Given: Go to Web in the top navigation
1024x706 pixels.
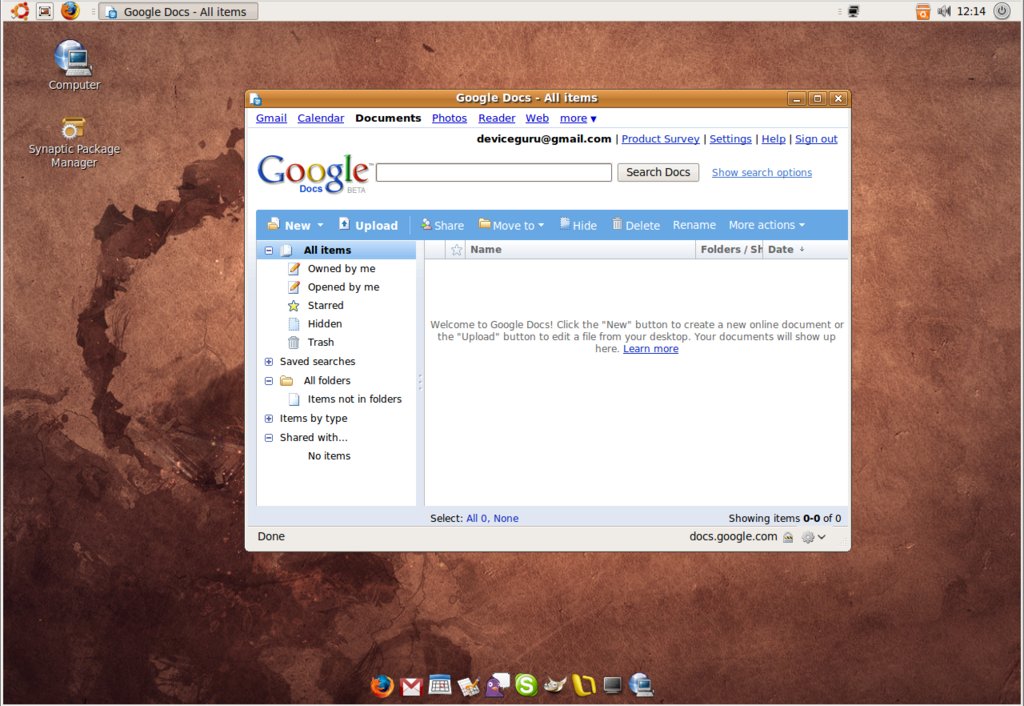Looking at the screenshot, I should click(x=537, y=118).
